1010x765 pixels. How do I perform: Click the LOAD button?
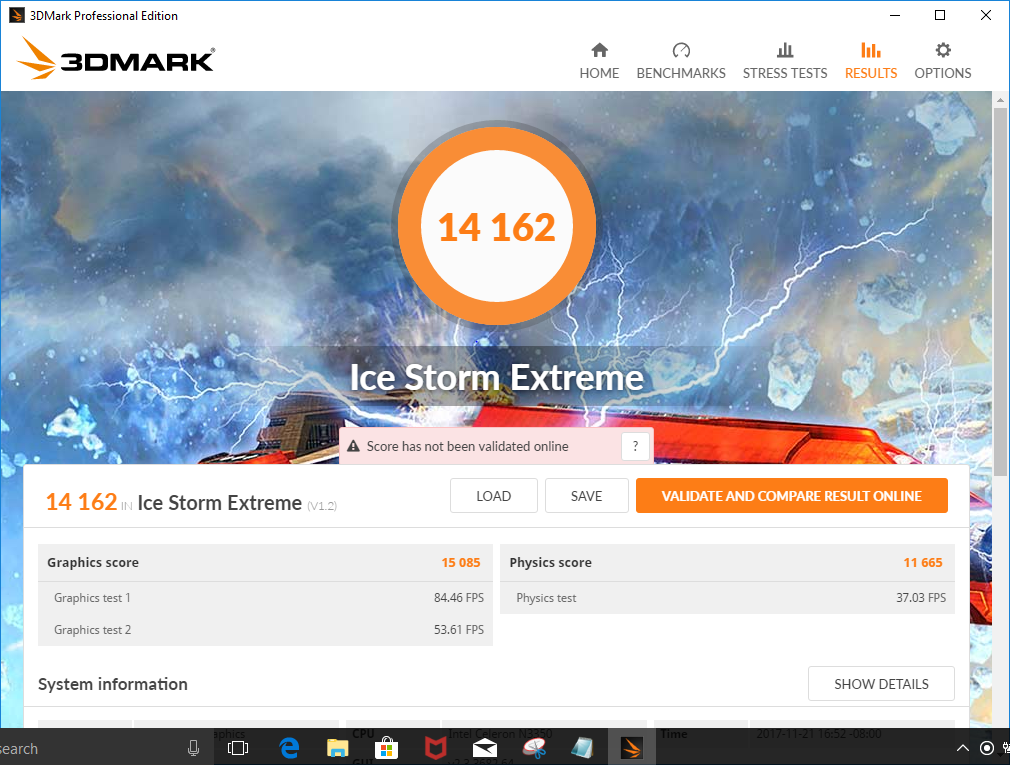[493, 496]
